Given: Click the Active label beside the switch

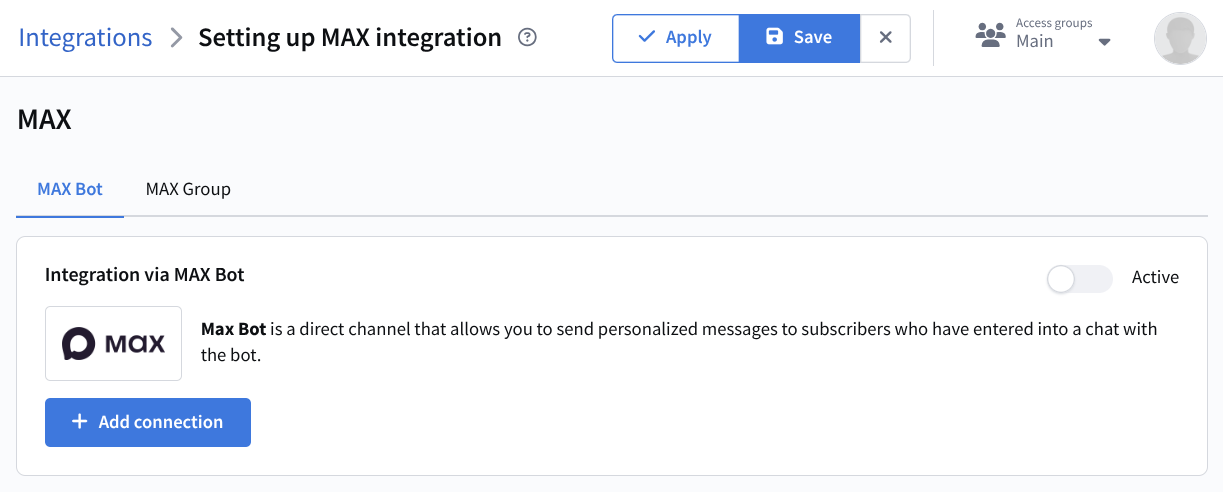Looking at the screenshot, I should click(1155, 278).
